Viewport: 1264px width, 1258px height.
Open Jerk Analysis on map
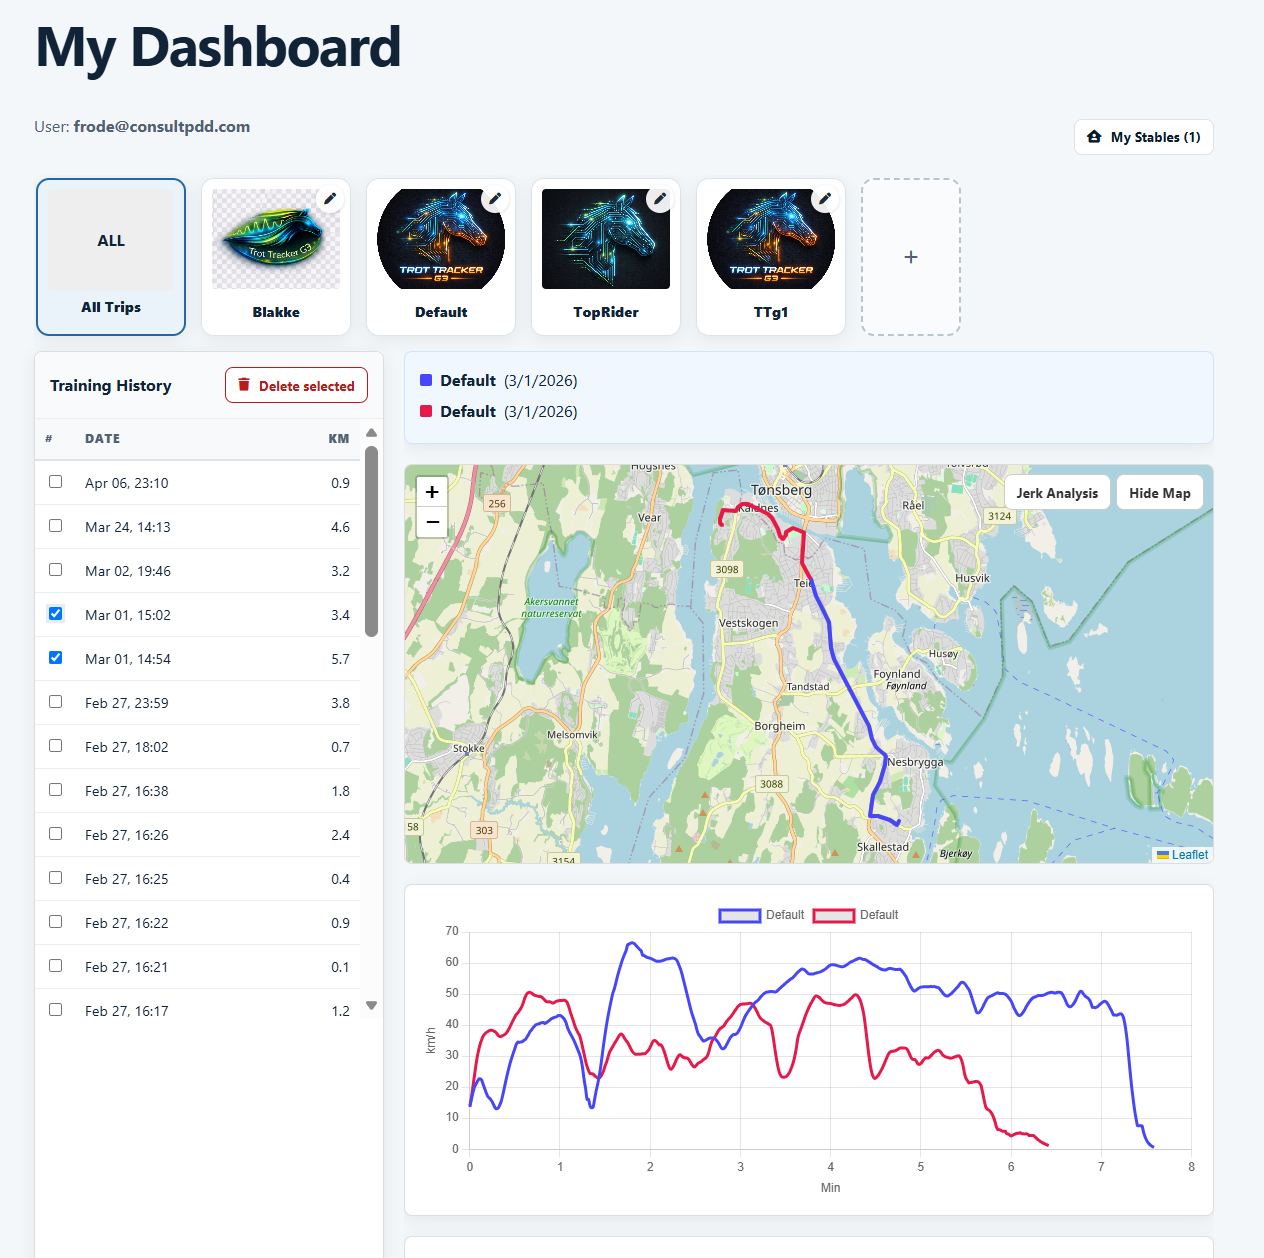(x=1057, y=492)
